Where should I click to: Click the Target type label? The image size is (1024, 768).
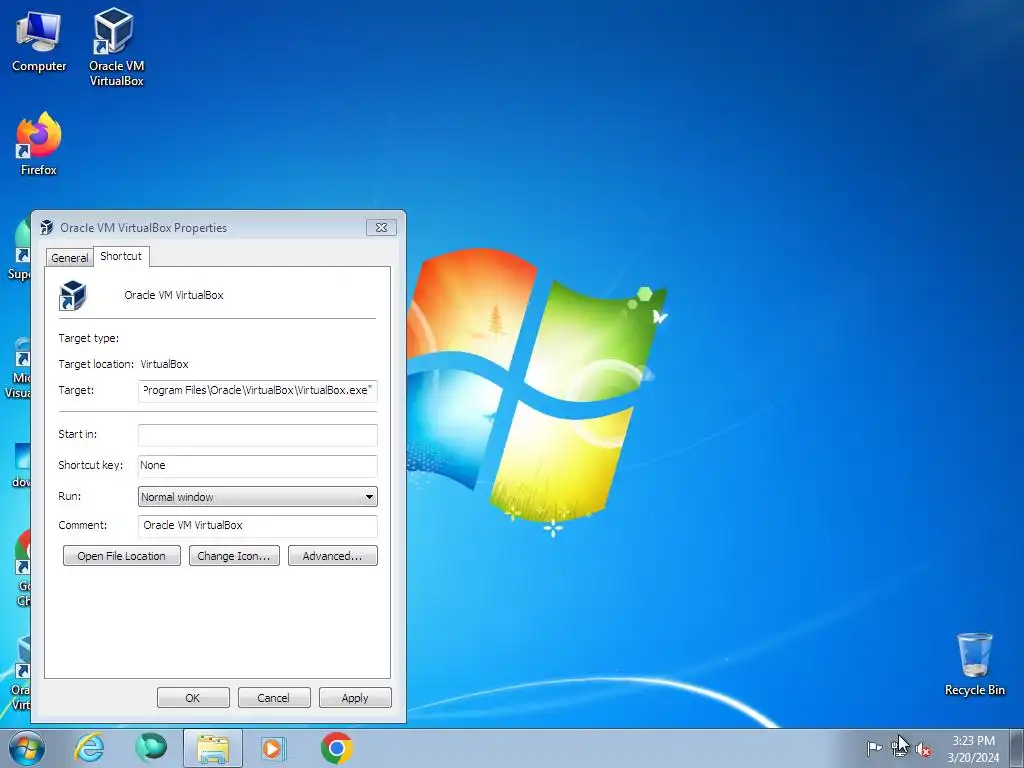(89, 338)
